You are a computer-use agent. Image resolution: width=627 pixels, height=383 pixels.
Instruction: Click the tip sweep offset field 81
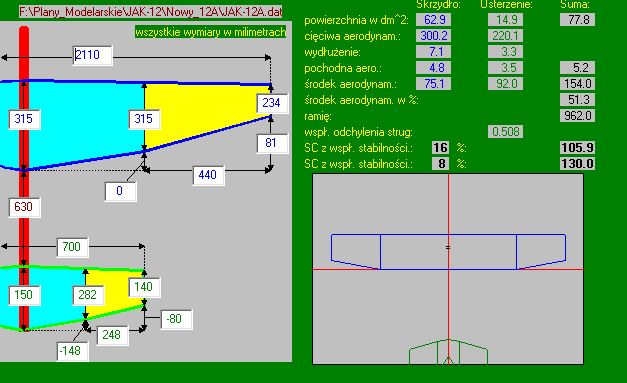[x=272, y=143]
